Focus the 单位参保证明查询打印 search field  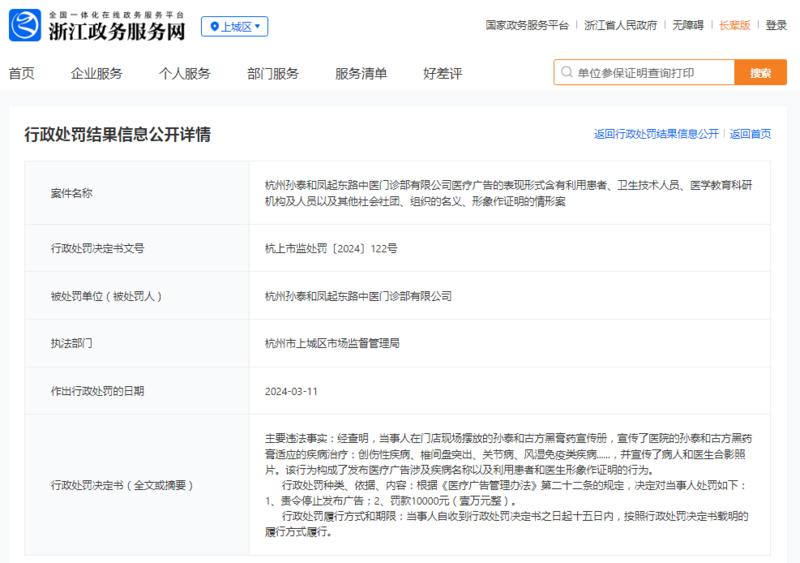pos(644,72)
